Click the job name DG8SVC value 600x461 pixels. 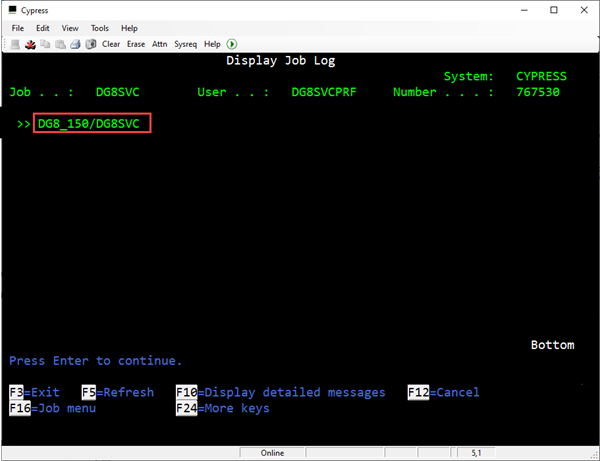coord(117,92)
